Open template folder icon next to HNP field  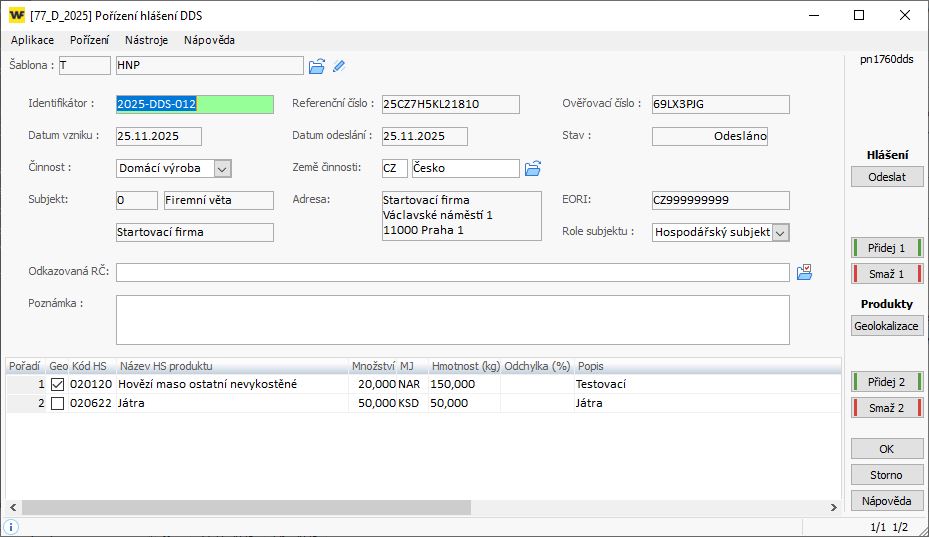[317, 66]
